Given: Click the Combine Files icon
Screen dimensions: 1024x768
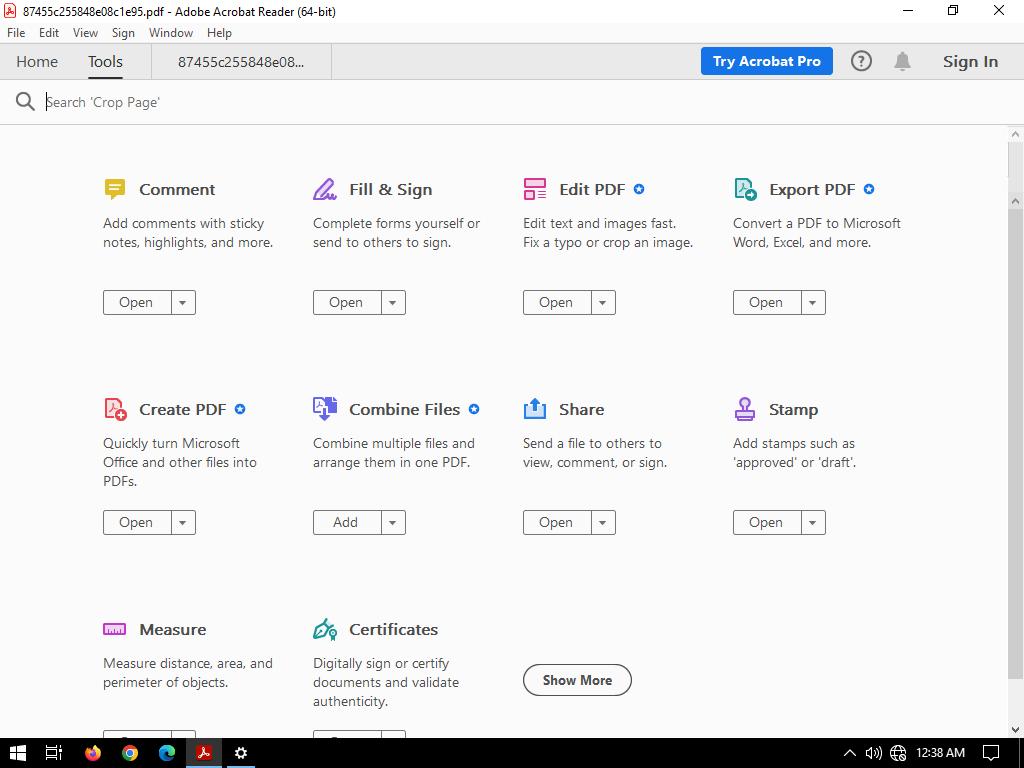Looking at the screenshot, I should [x=325, y=409].
